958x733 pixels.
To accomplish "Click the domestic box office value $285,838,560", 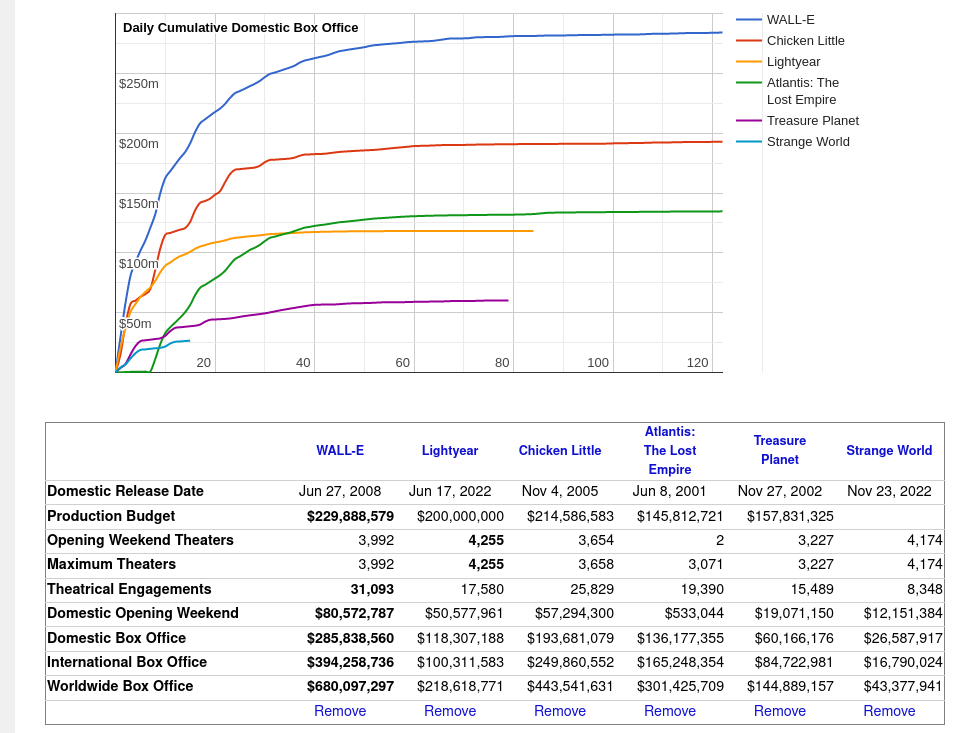I will click(350, 638).
